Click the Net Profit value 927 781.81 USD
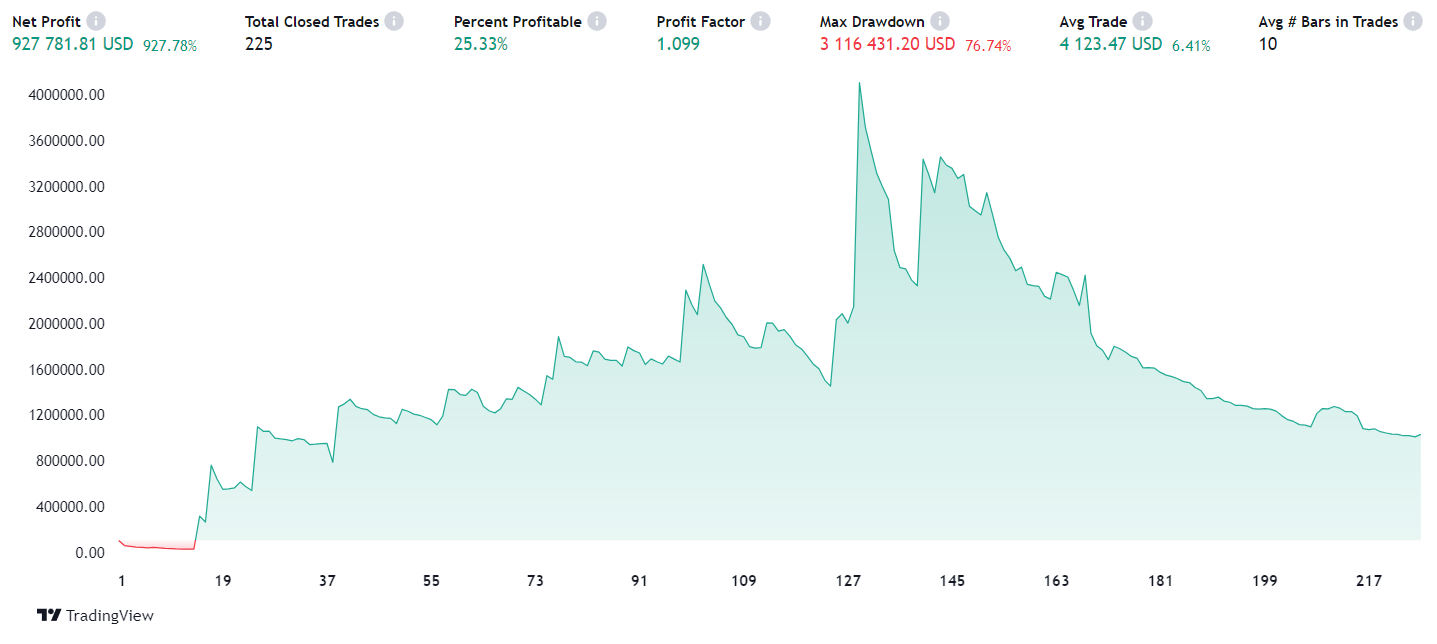Image resolution: width=1437 pixels, height=644 pixels. tap(72, 44)
